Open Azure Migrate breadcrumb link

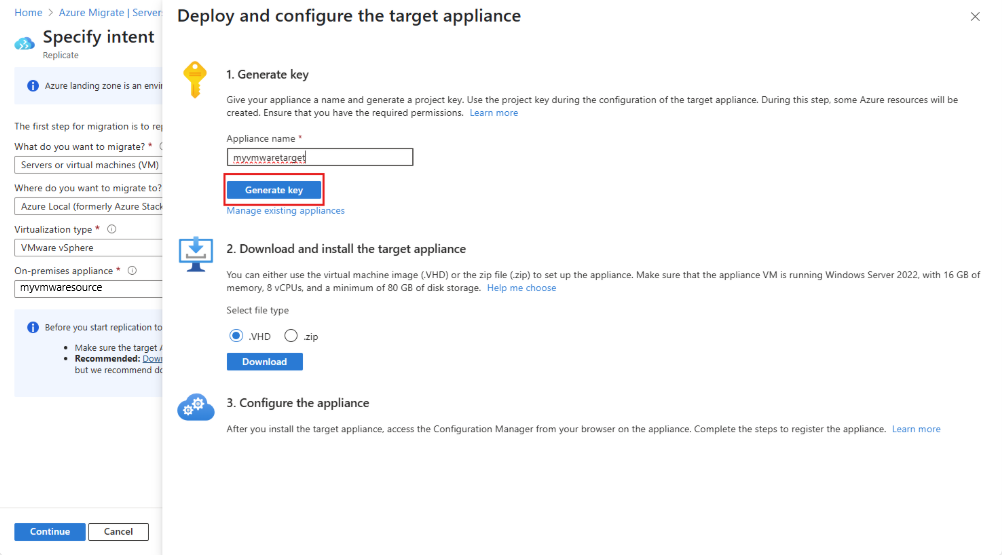tap(111, 12)
